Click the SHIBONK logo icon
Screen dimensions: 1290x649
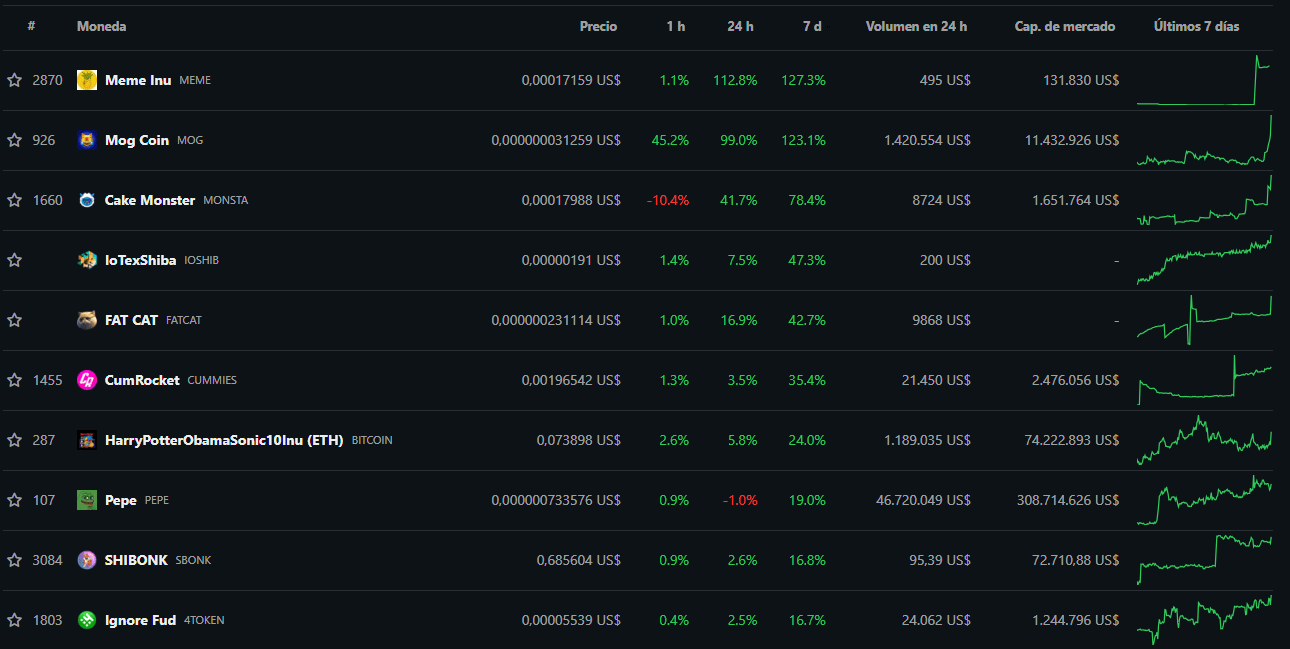click(87, 560)
